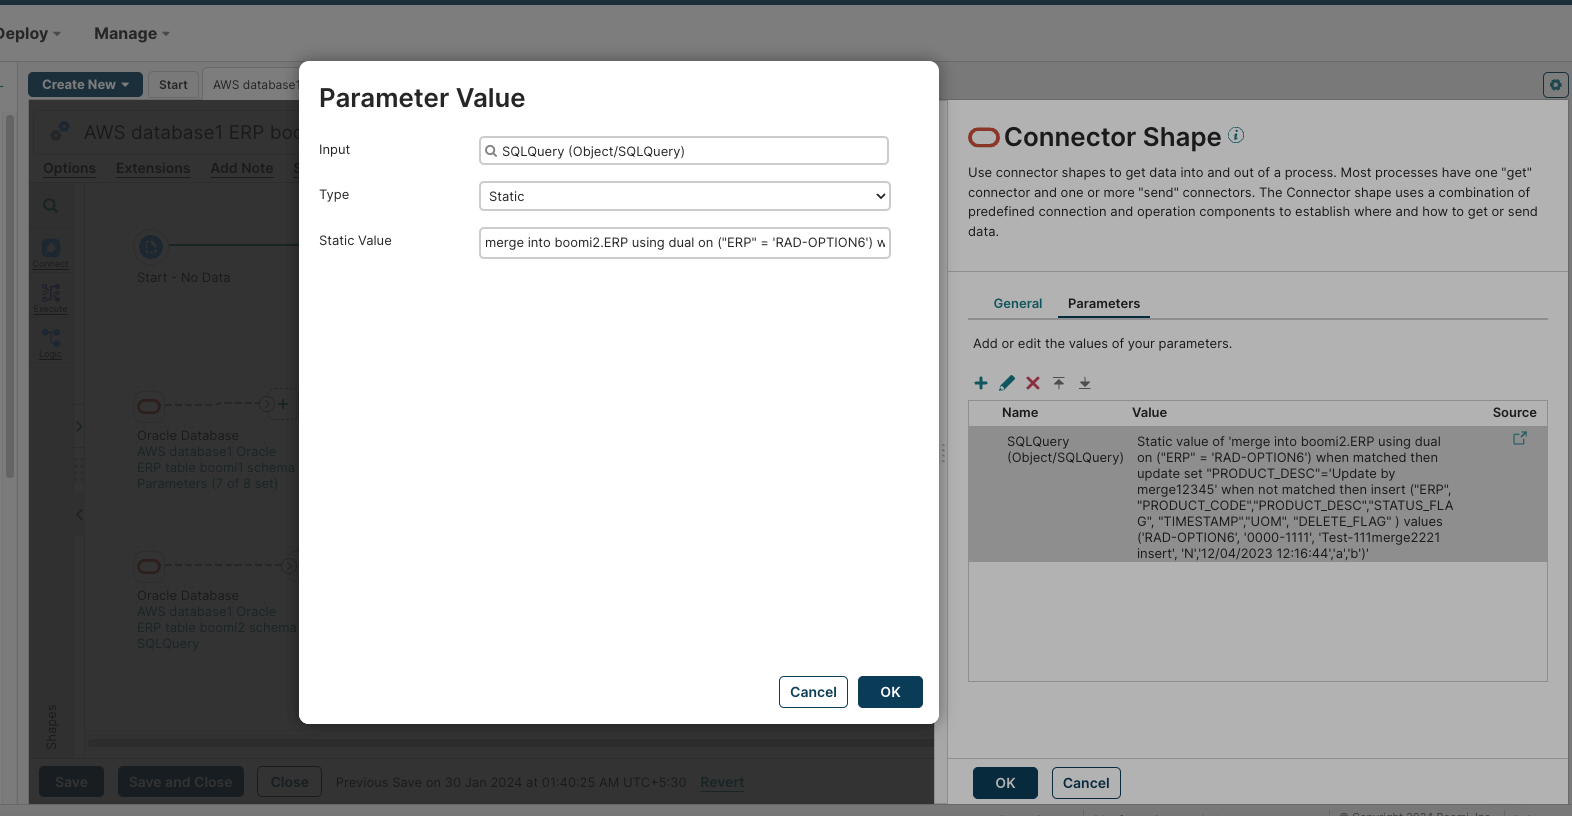This screenshot has height=816, width=1572.
Task: Delete the parameter with the red X icon
Action: click(1033, 383)
